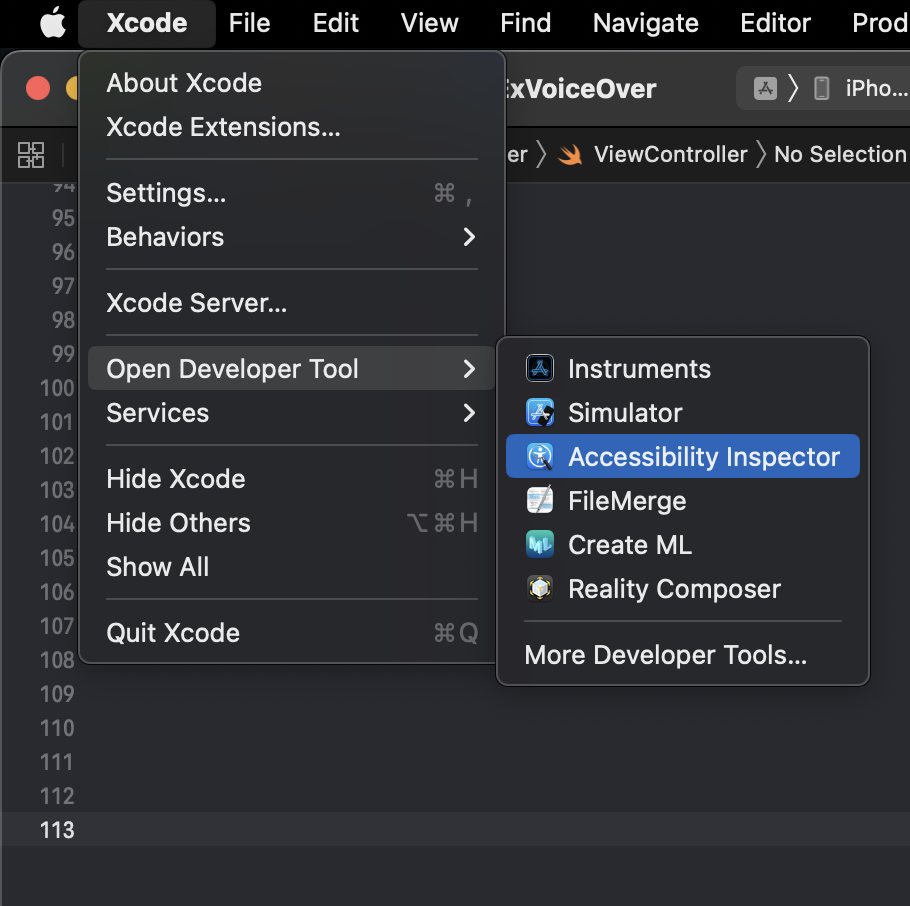Open the Editor menu
Viewport: 910px width, 906px height.
click(x=775, y=23)
